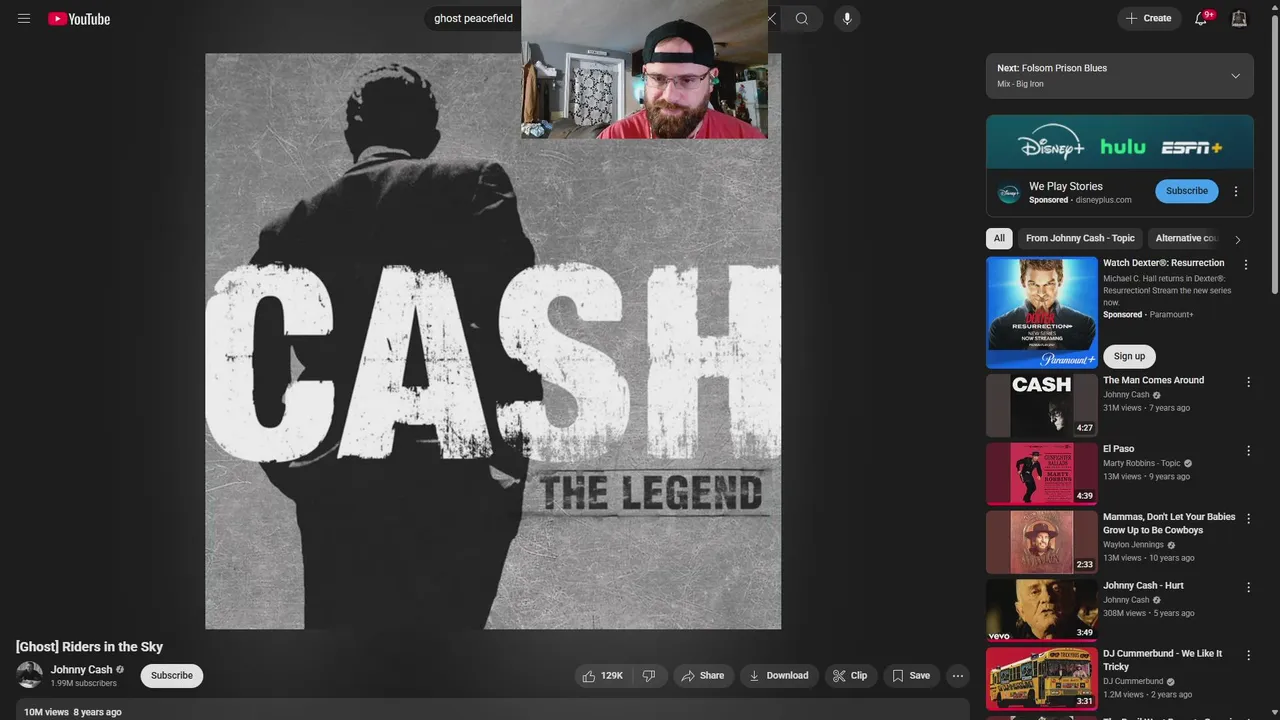Viewport: 1280px width, 720px height.
Task: Start voice search with microphone
Action: coord(847,19)
